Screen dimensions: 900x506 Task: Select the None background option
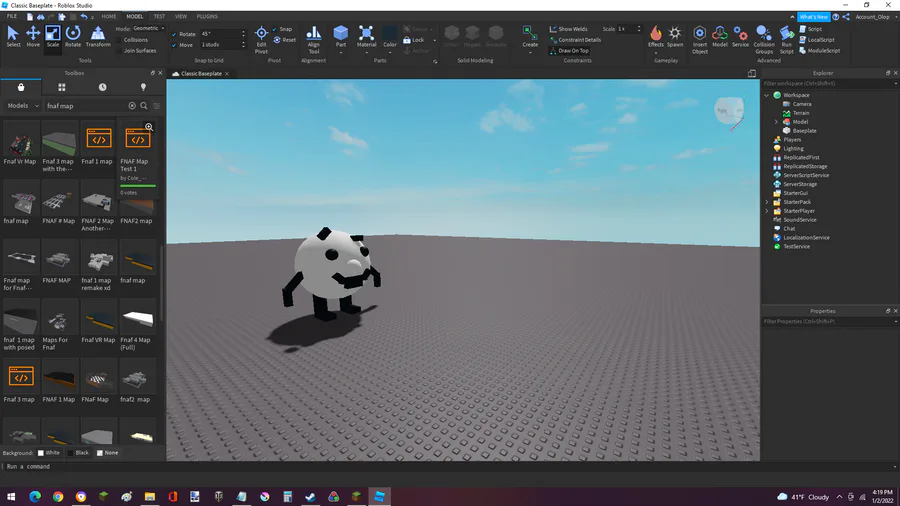click(x=100, y=453)
